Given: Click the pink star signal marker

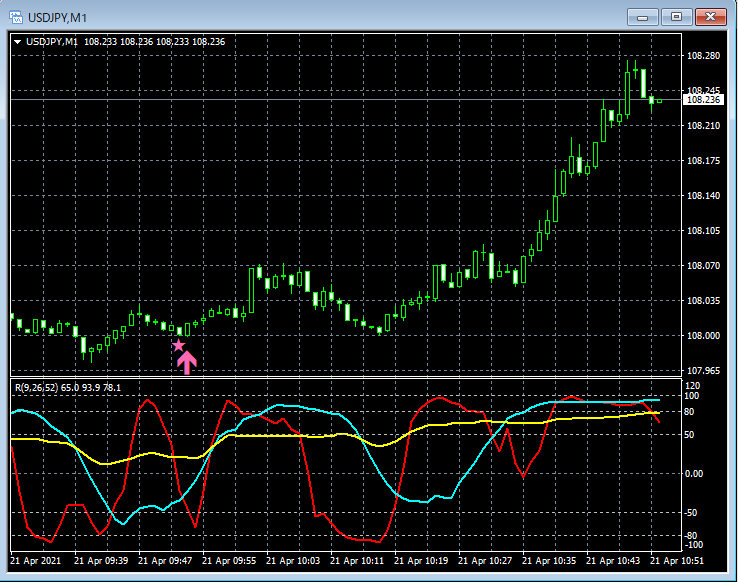Looking at the screenshot, I should tap(178, 345).
